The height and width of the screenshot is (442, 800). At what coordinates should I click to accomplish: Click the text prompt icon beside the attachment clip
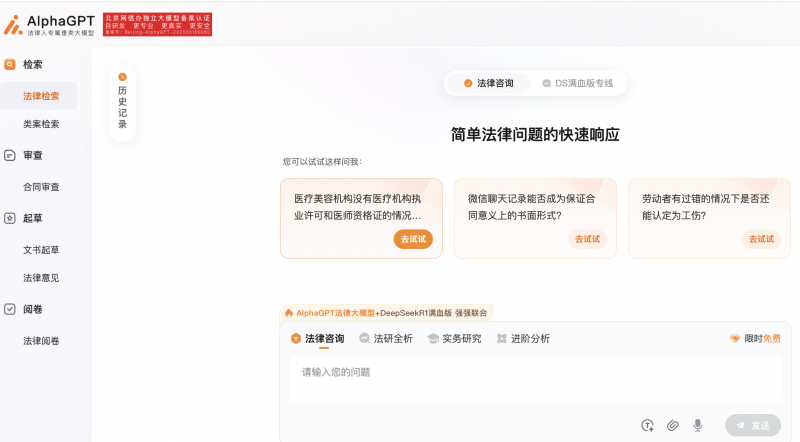(647, 425)
